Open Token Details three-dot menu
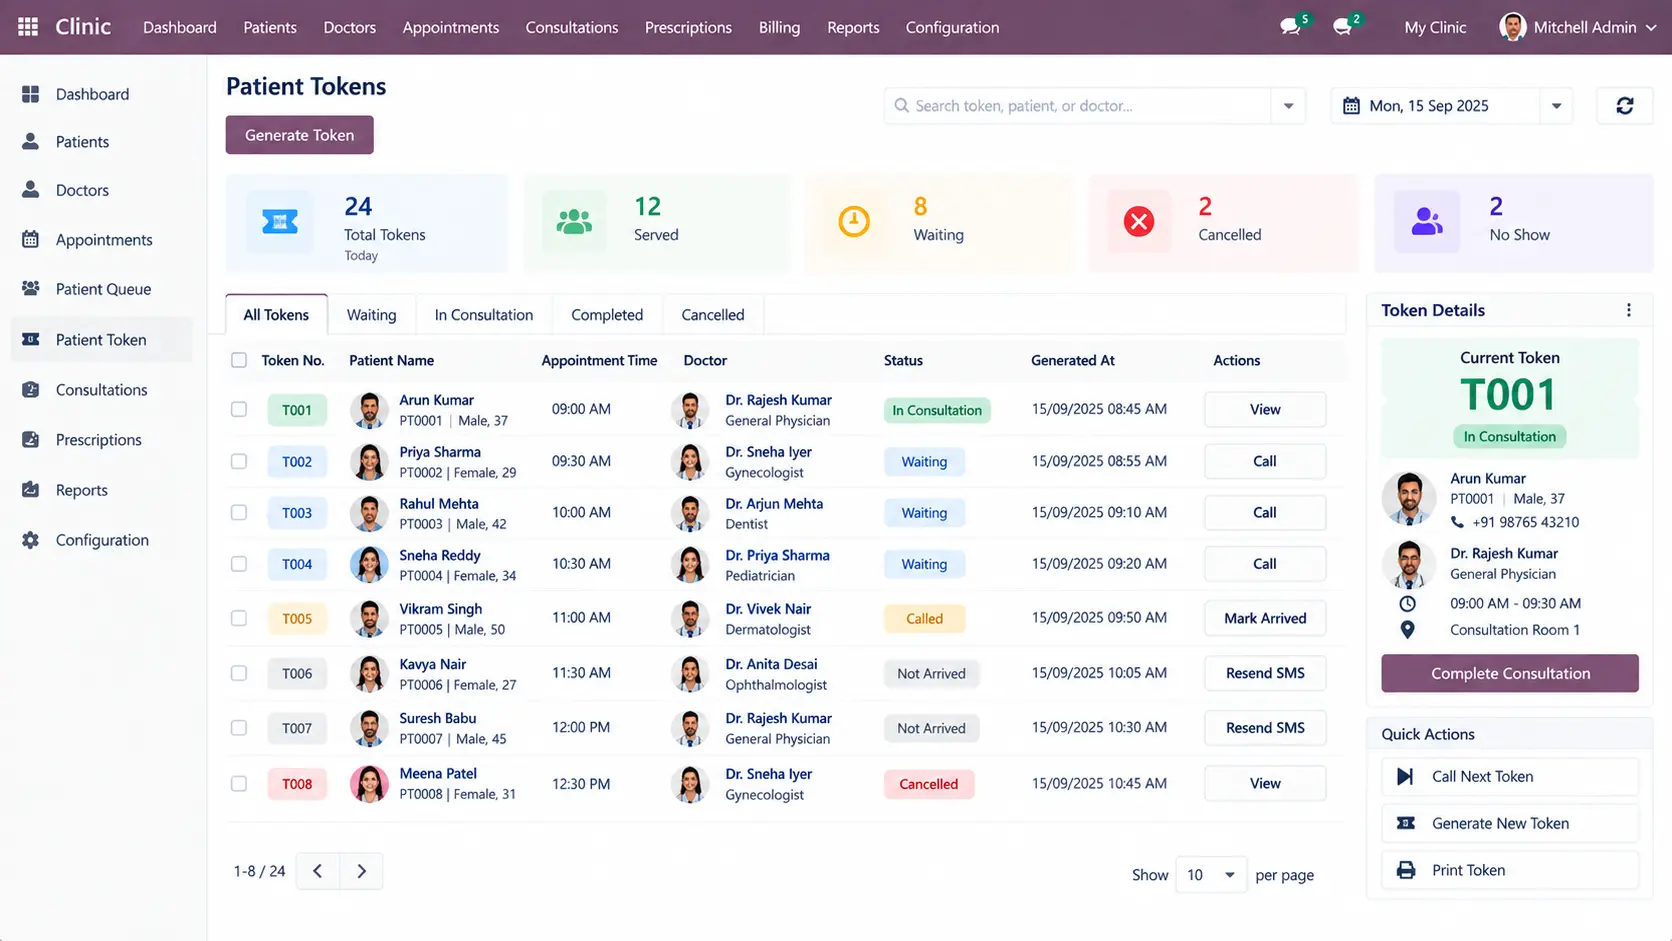Viewport: 1672px width, 941px height. 1628,310
